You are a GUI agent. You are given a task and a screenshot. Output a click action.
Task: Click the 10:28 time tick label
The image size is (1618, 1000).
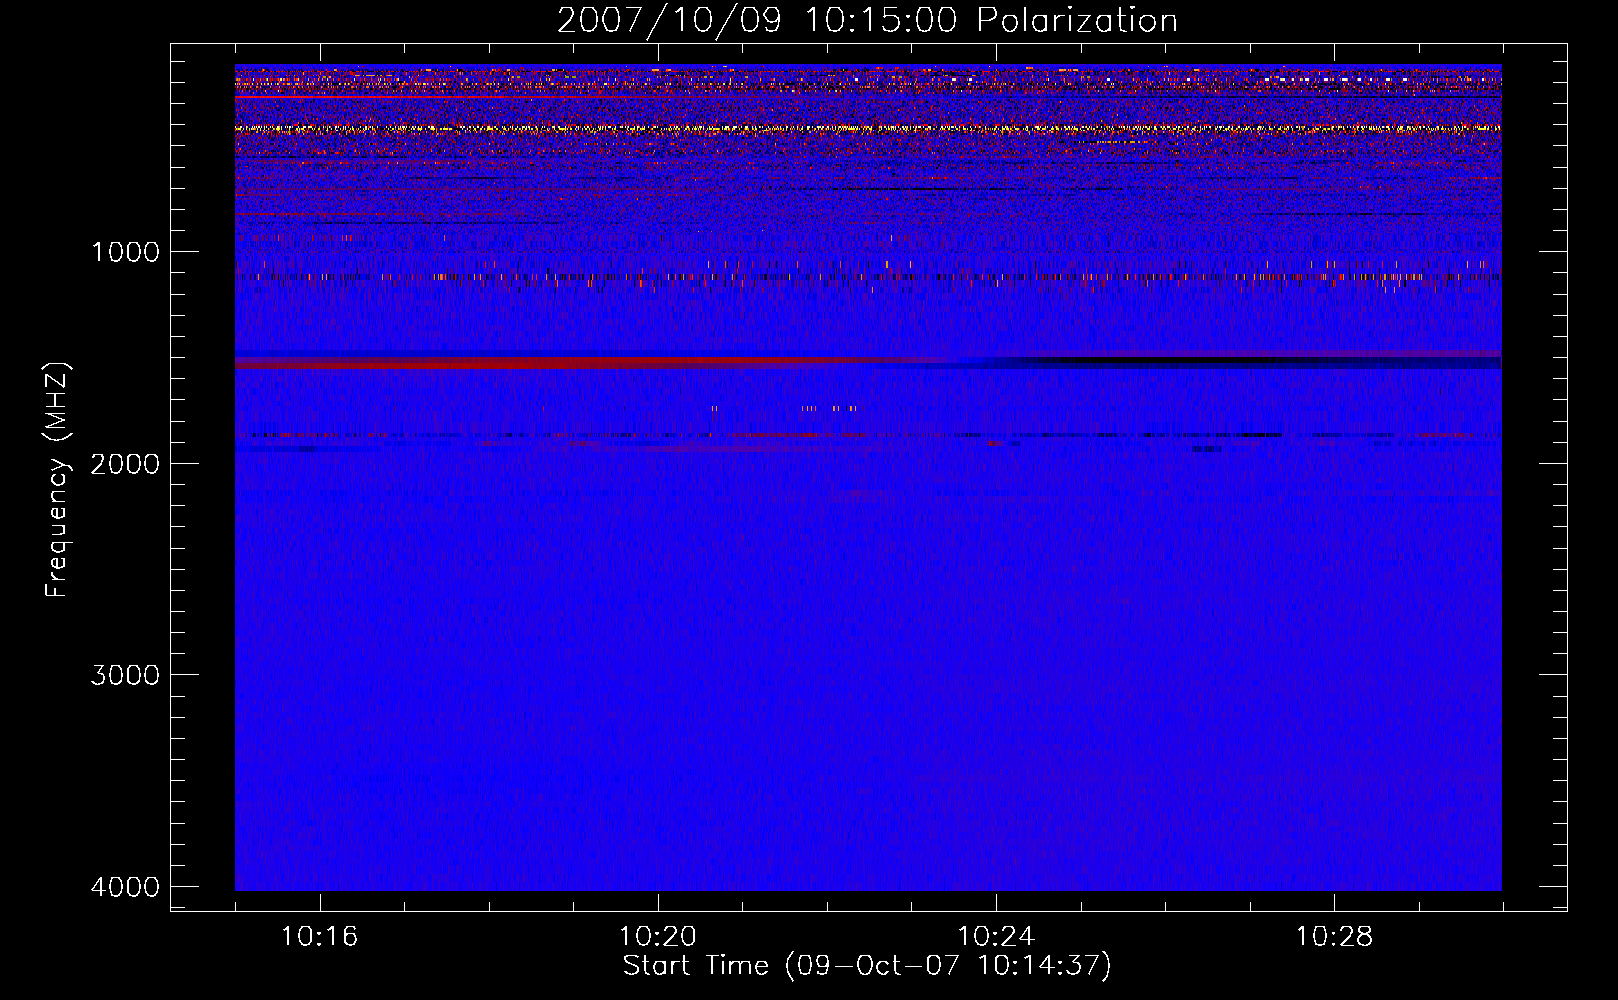coord(1335,937)
